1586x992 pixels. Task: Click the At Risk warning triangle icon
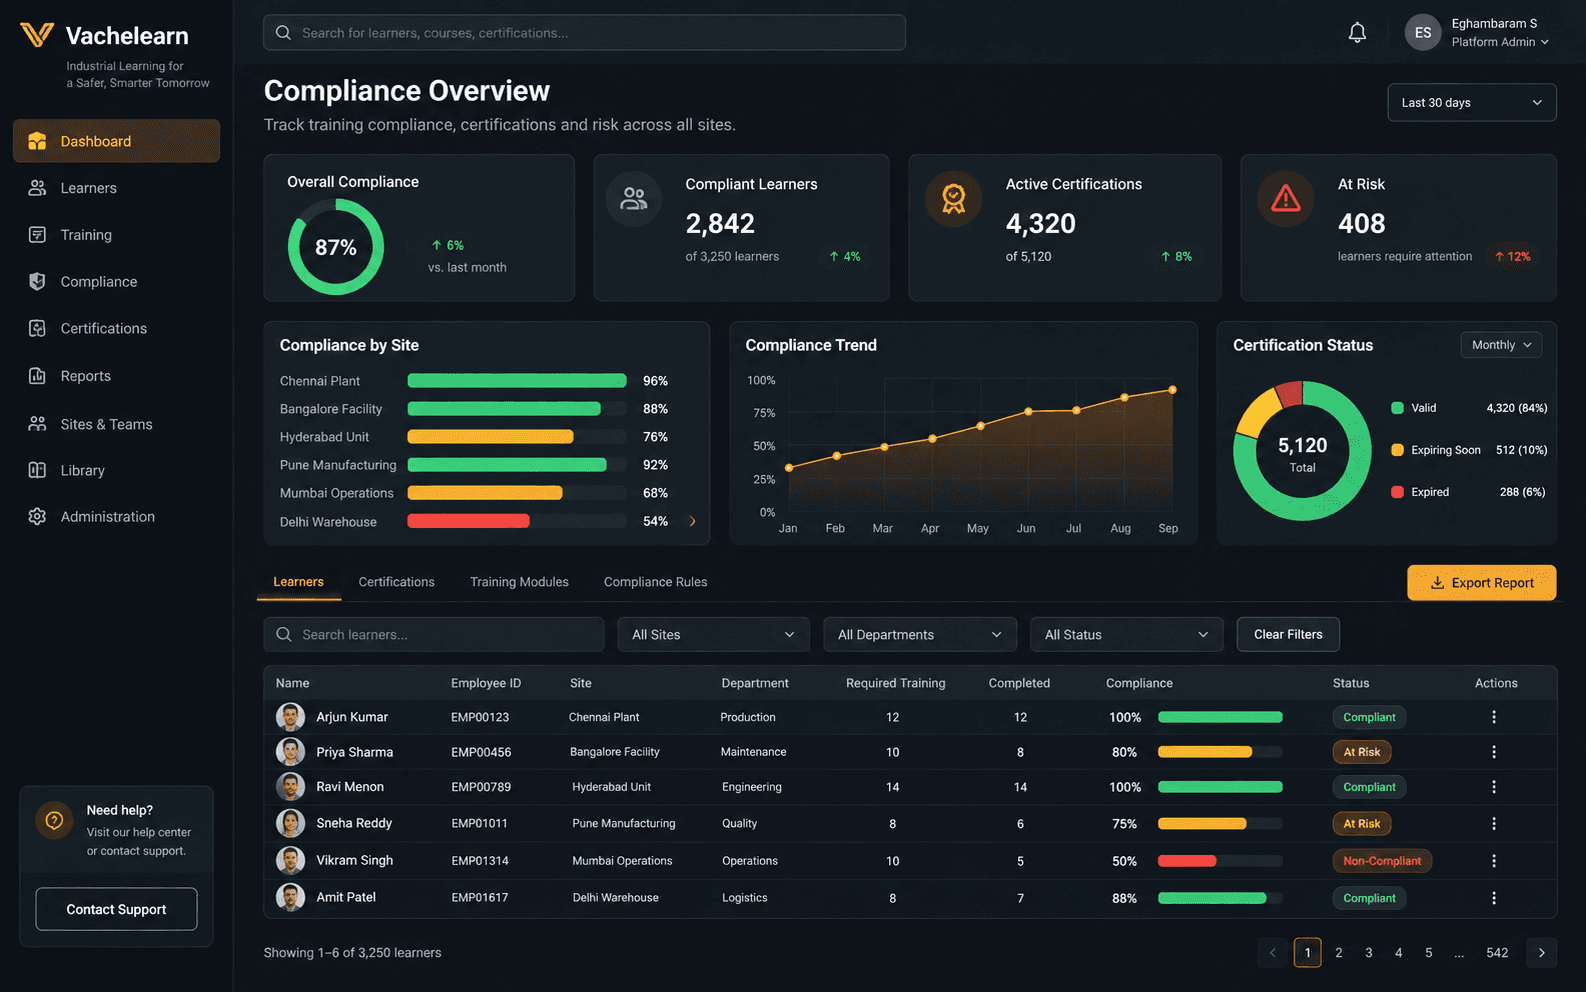point(1286,198)
